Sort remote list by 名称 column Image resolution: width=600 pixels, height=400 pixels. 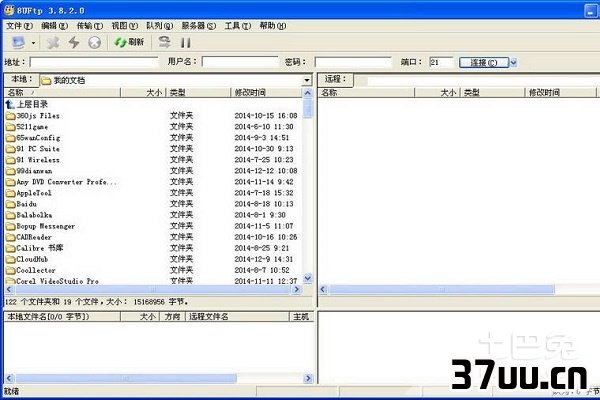[x=366, y=93]
